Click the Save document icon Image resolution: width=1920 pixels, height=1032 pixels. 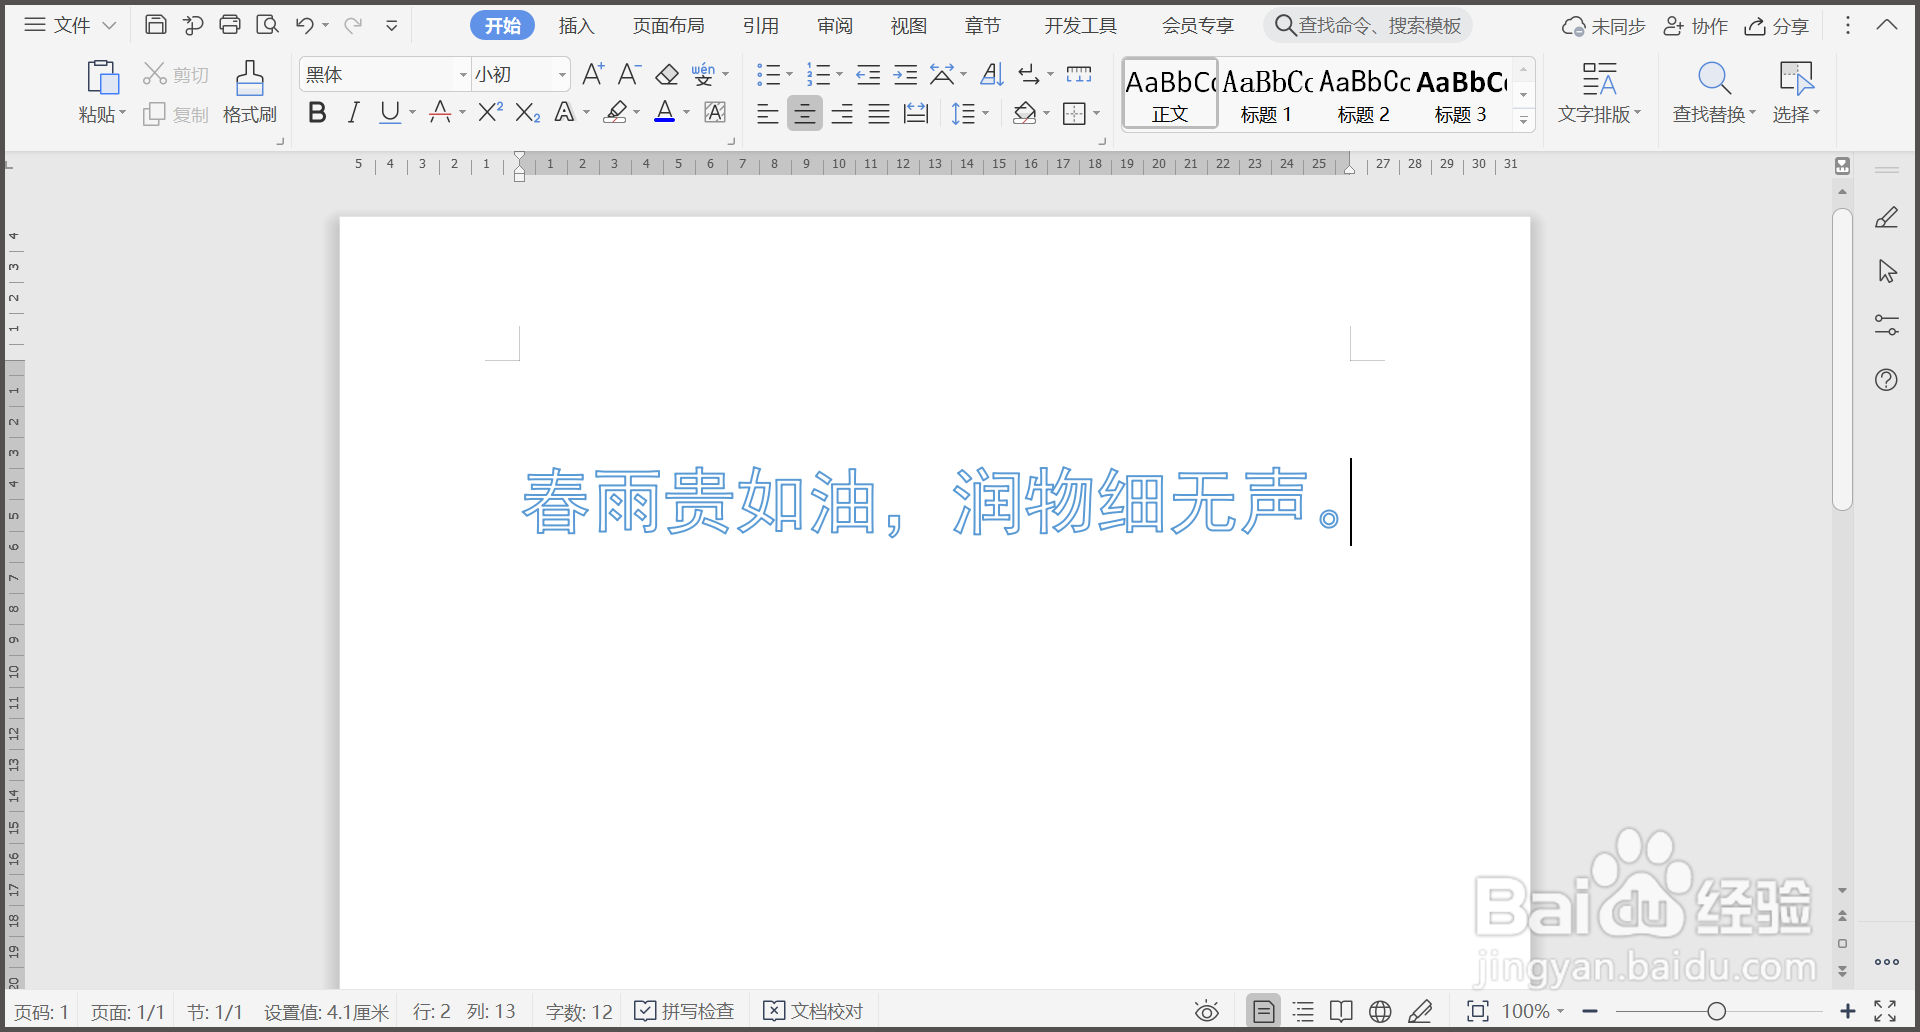point(156,25)
